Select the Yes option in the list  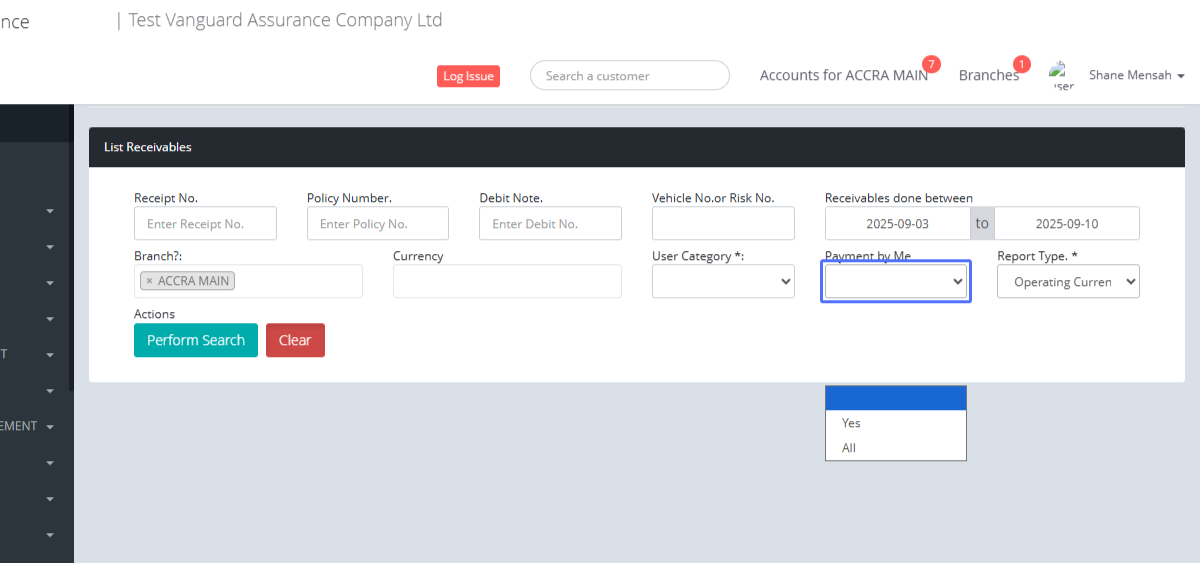click(x=895, y=423)
